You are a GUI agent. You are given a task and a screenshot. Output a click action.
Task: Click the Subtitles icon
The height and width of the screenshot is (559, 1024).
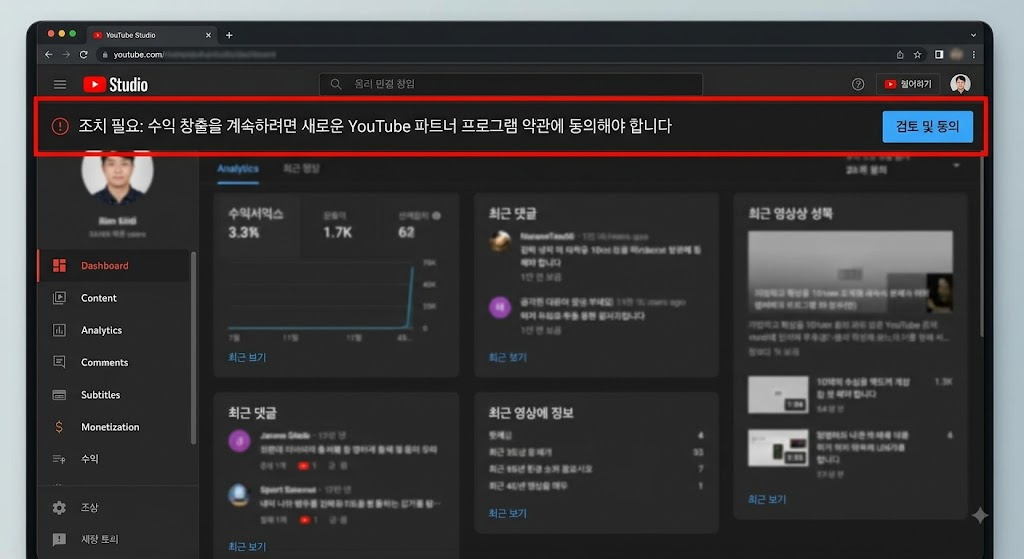pos(59,394)
